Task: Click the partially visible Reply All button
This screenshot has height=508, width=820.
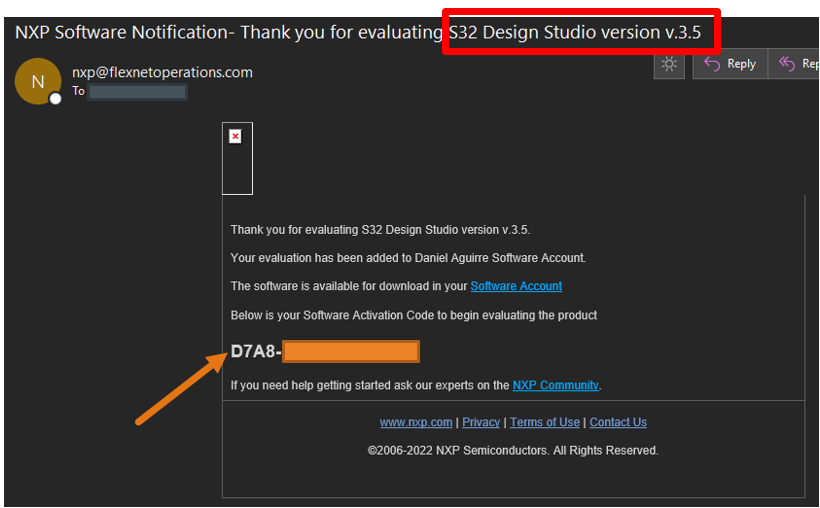Action: point(798,64)
